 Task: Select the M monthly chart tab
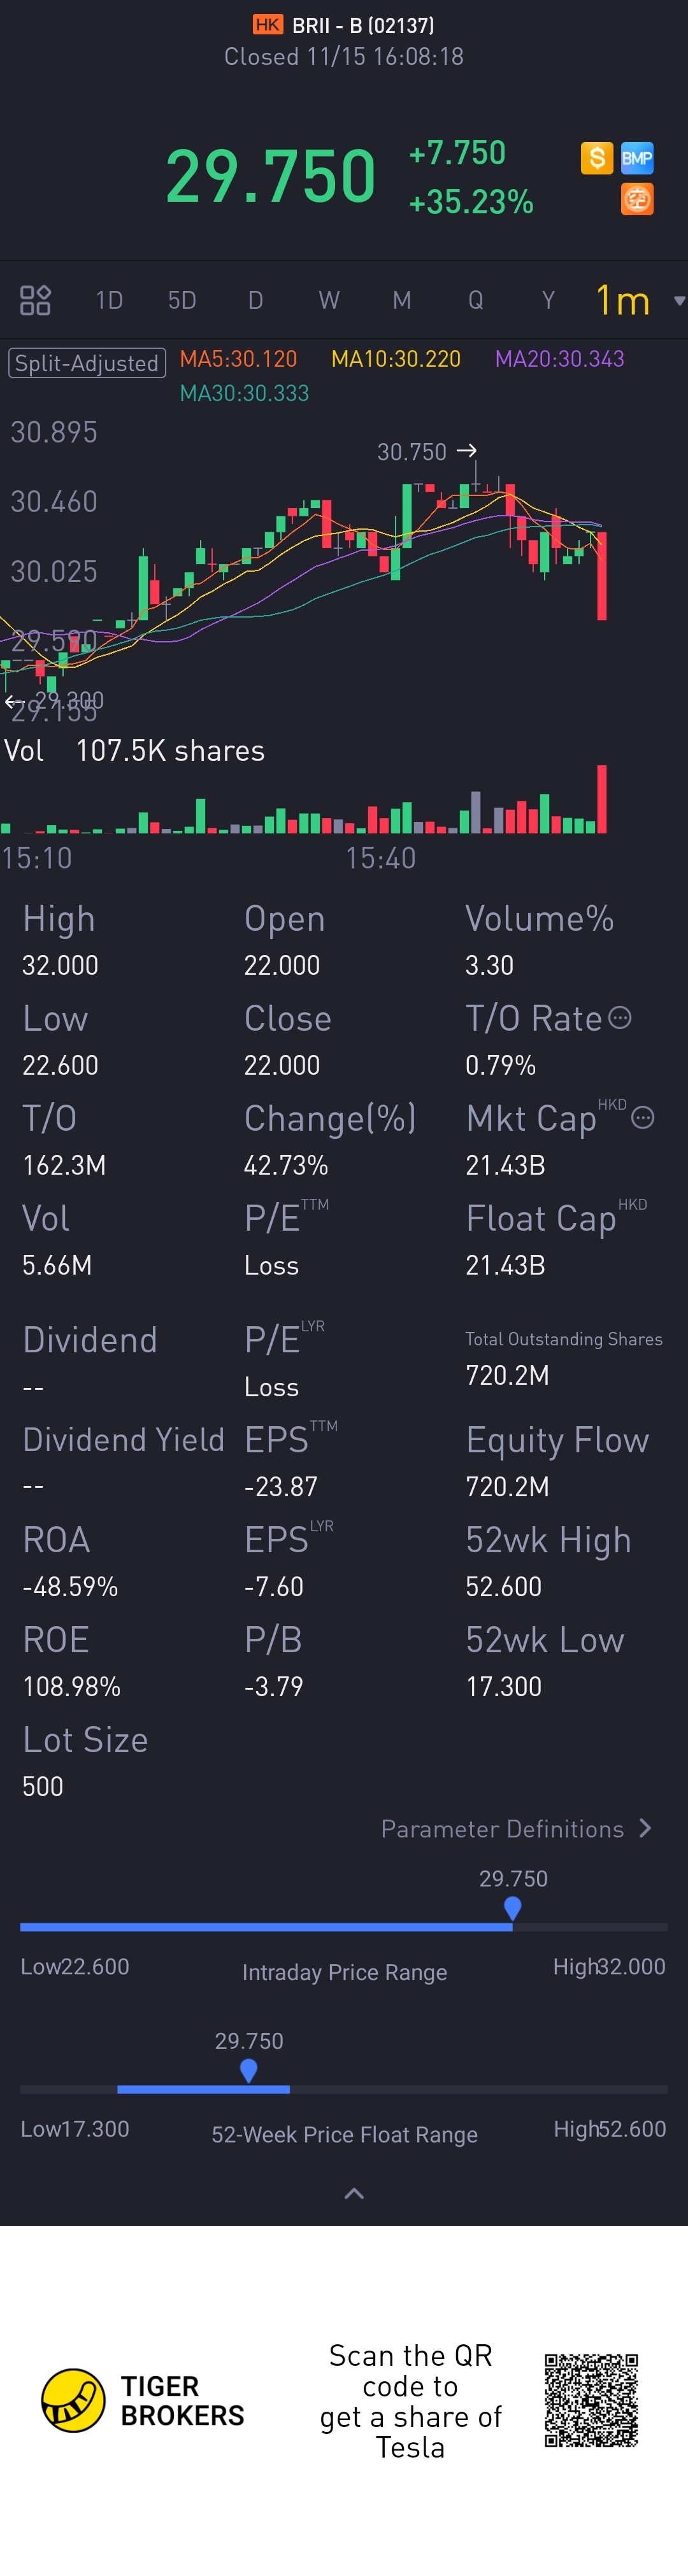pos(402,300)
